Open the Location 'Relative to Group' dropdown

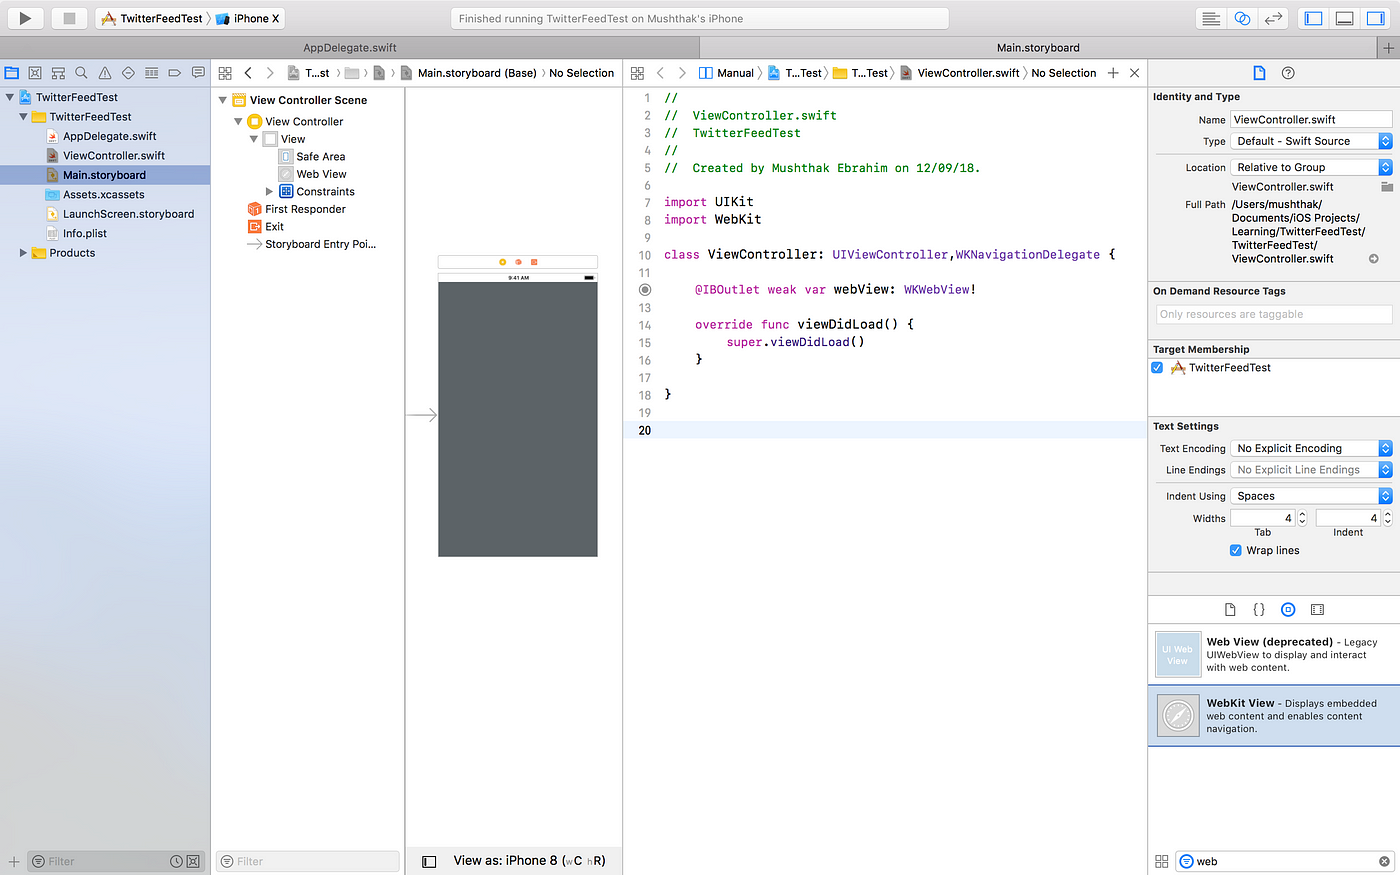(1311, 167)
